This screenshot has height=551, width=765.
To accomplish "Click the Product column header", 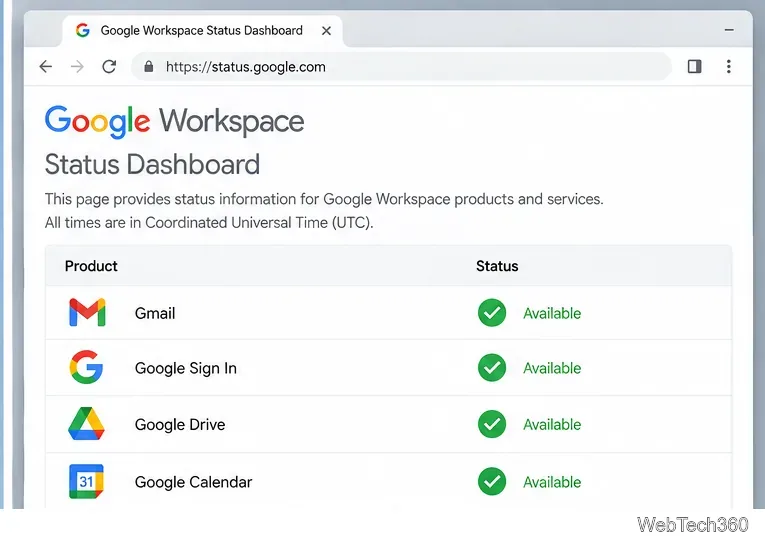I will click(x=91, y=266).
